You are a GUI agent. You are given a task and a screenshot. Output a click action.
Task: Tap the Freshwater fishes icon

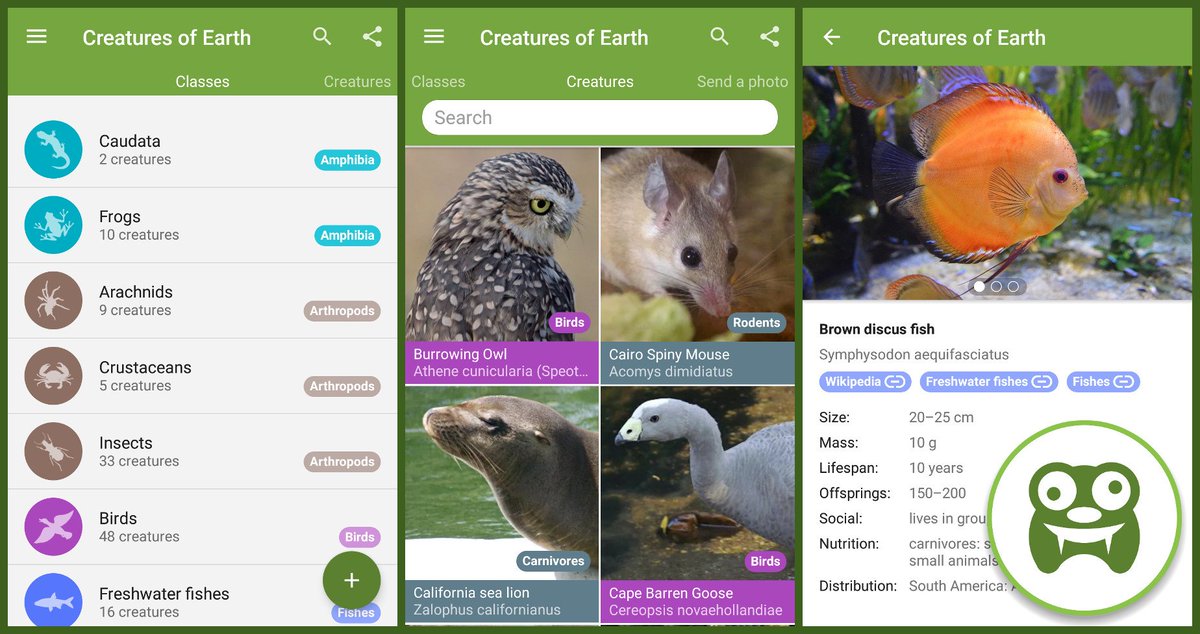point(53,600)
